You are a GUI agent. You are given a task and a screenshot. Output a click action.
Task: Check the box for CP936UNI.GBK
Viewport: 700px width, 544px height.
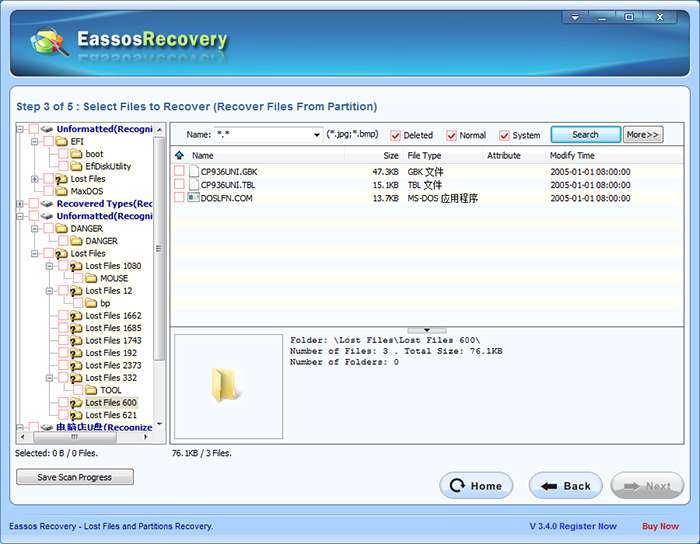[x=179, y=171]
